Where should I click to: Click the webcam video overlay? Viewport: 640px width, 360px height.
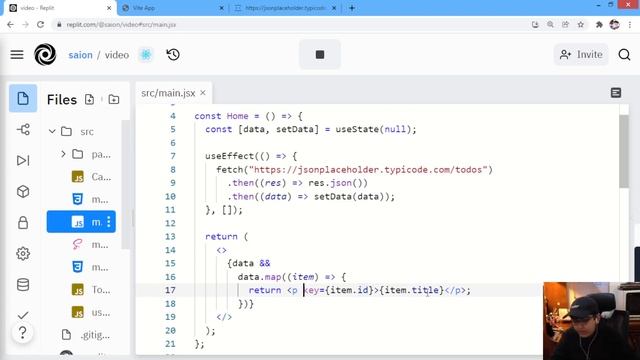coord(591,321)
